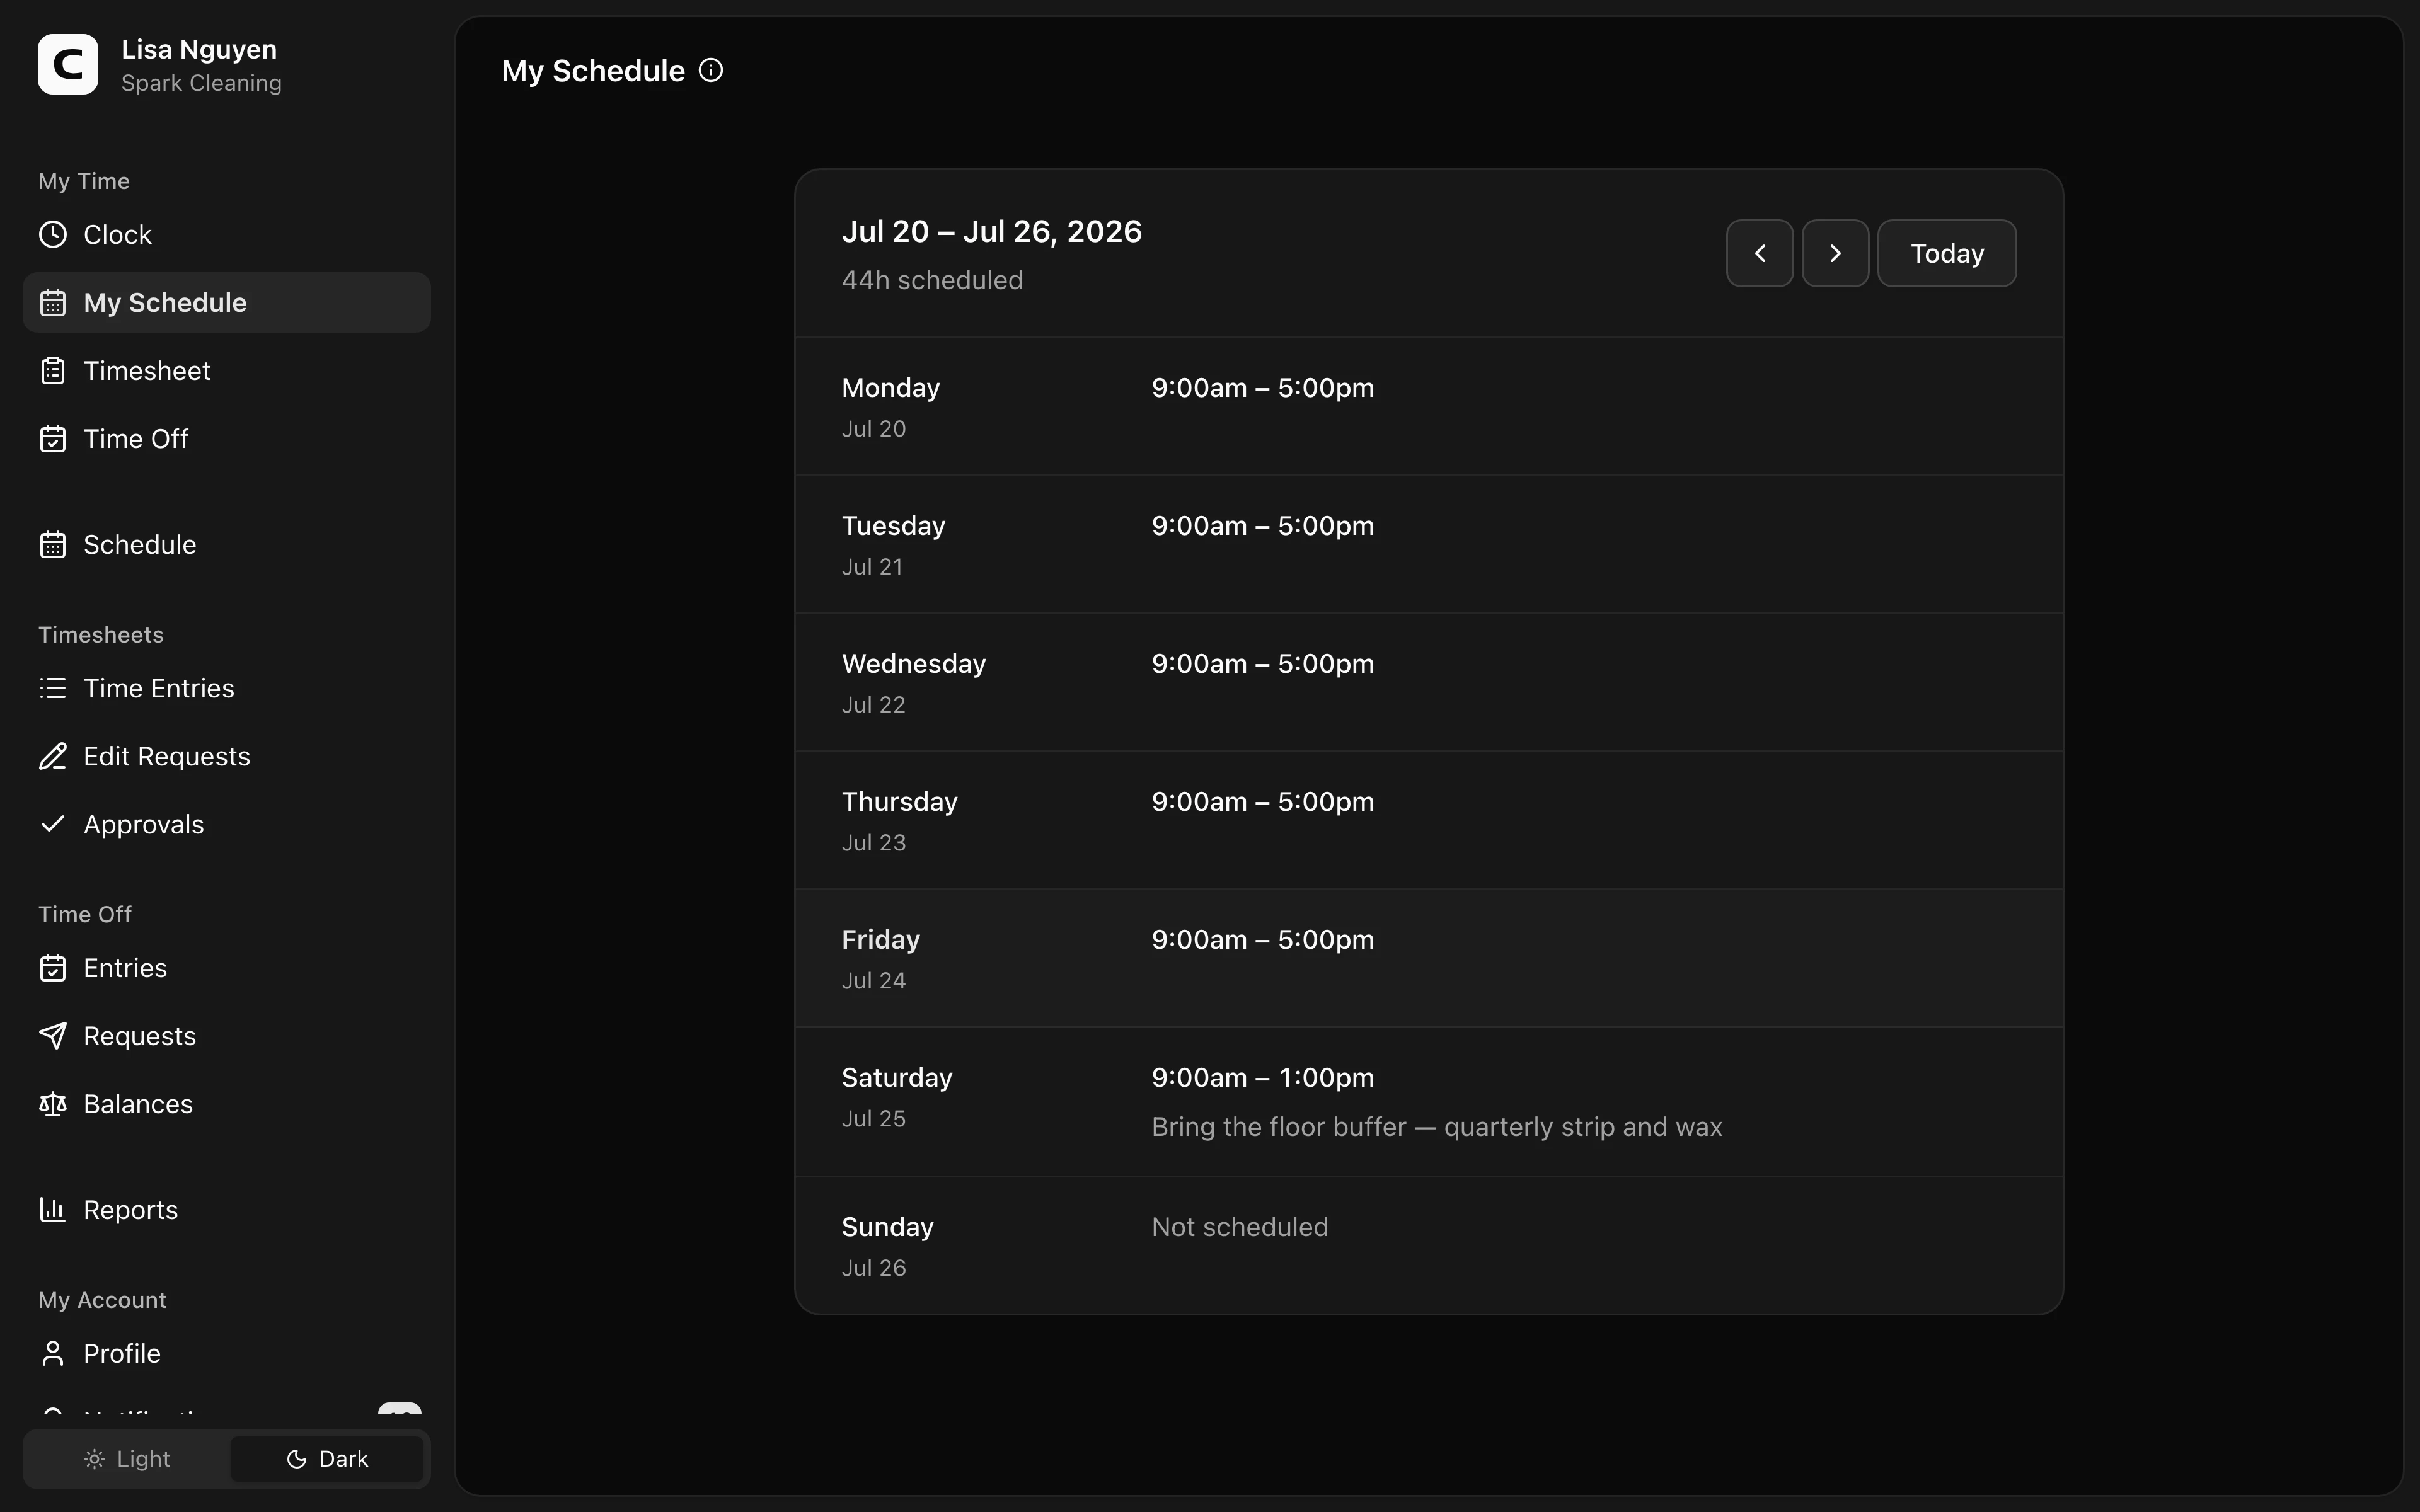
Task: Open the info icon beside My Schedule
Action: tap(711, 70)
